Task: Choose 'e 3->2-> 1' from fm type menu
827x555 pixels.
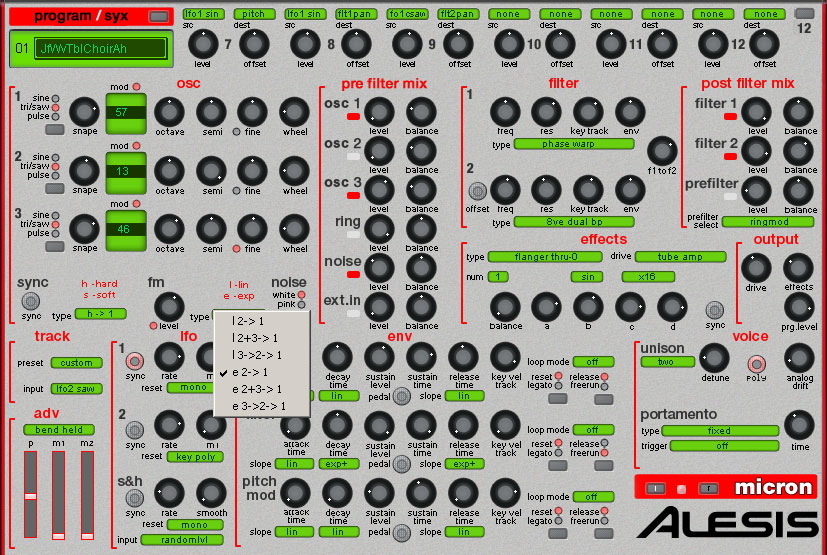Action: [x=262, y=406]
